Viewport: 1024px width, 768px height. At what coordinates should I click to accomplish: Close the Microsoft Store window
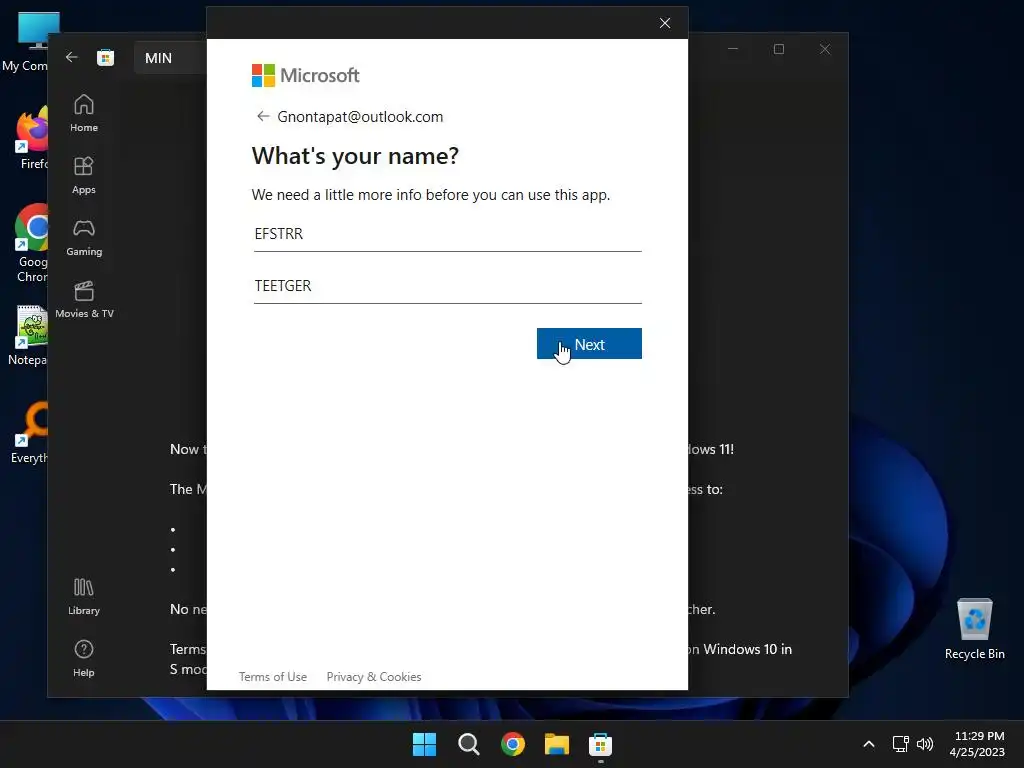click(x=825, y=49)
